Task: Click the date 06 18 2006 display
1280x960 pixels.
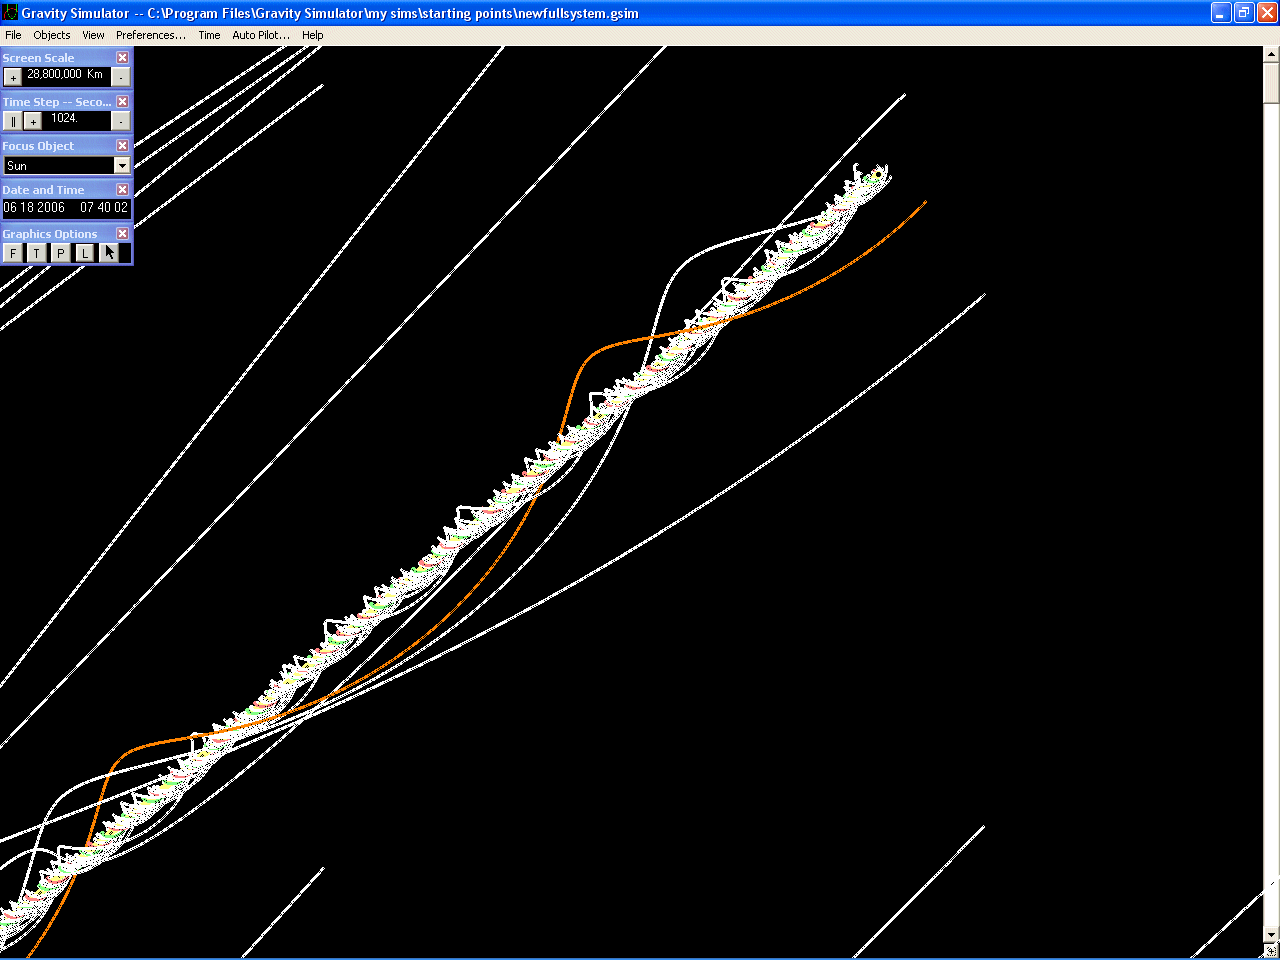Action: [x=34, y=208]
